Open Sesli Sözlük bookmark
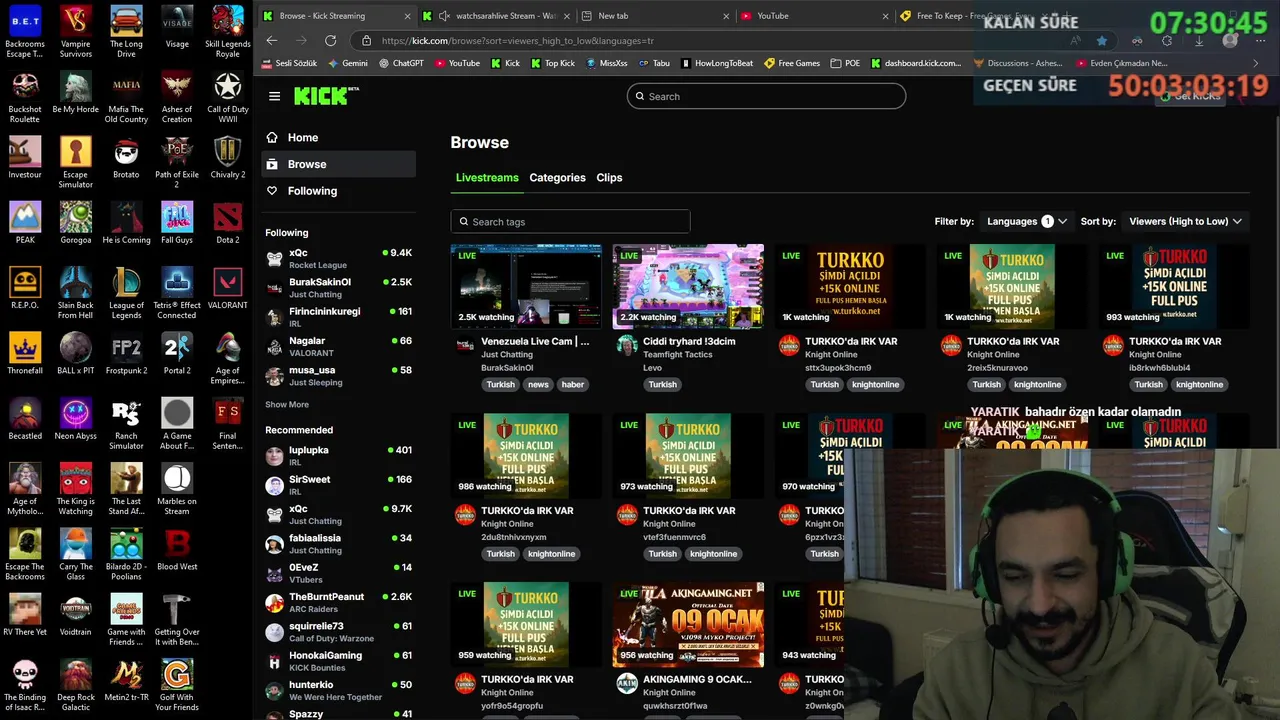This screenshot has height=720, width=1280. (x=289, y=63)
